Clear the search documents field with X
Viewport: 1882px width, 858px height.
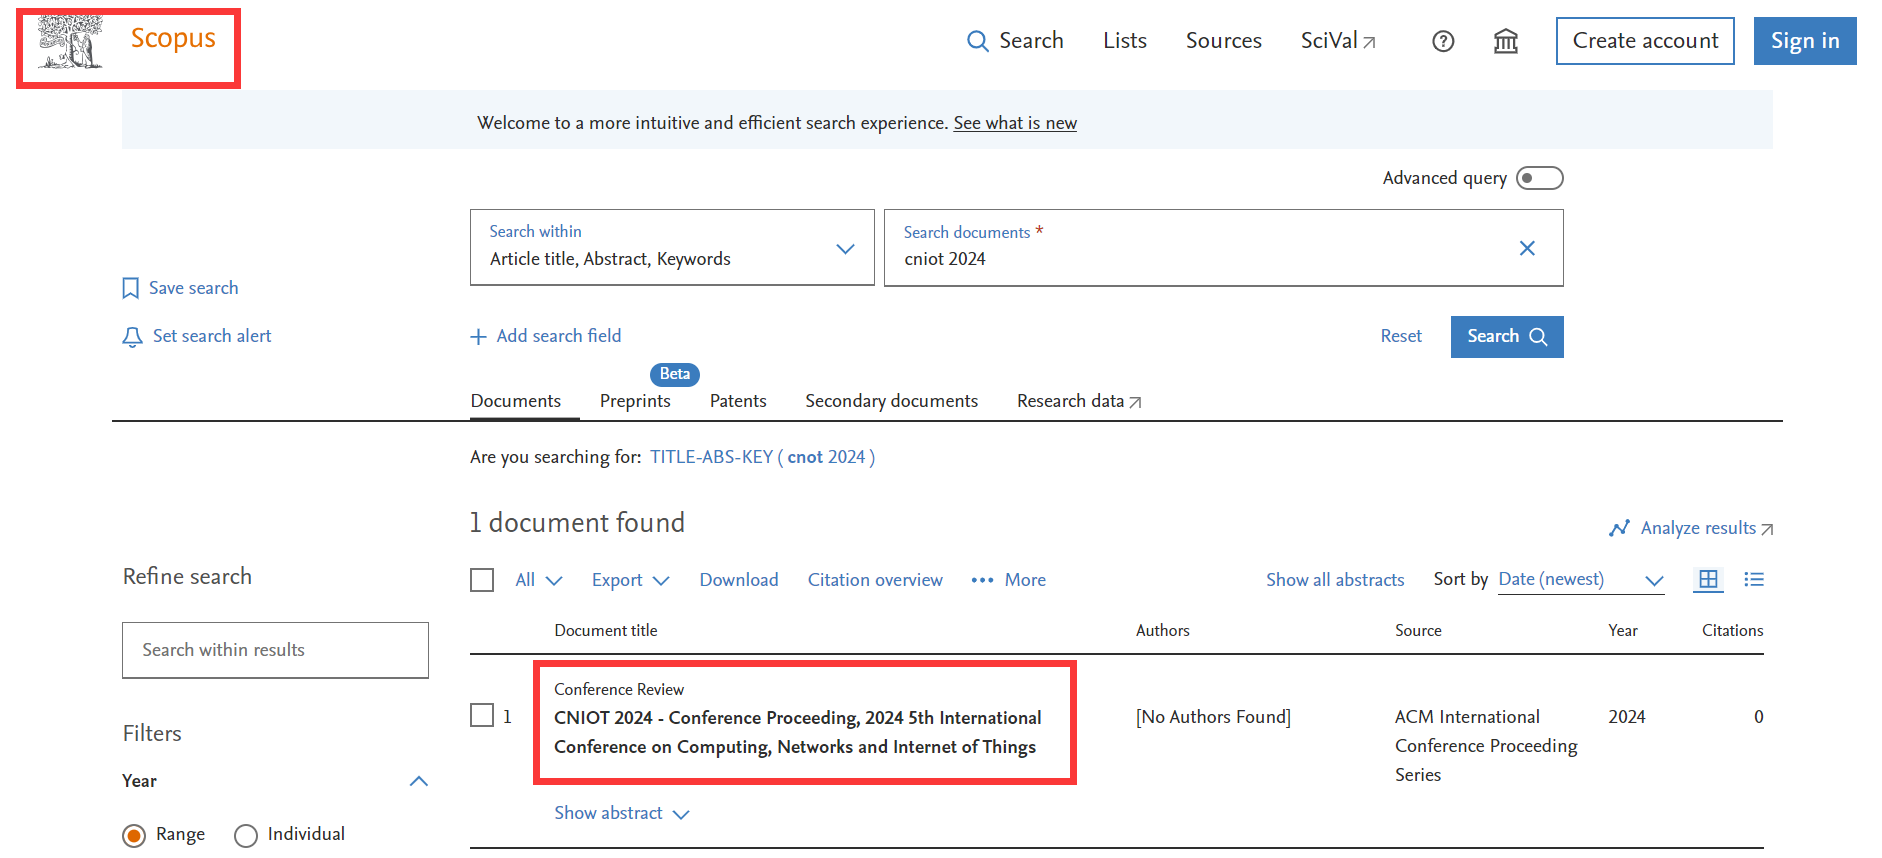[x=1526, y=248]
